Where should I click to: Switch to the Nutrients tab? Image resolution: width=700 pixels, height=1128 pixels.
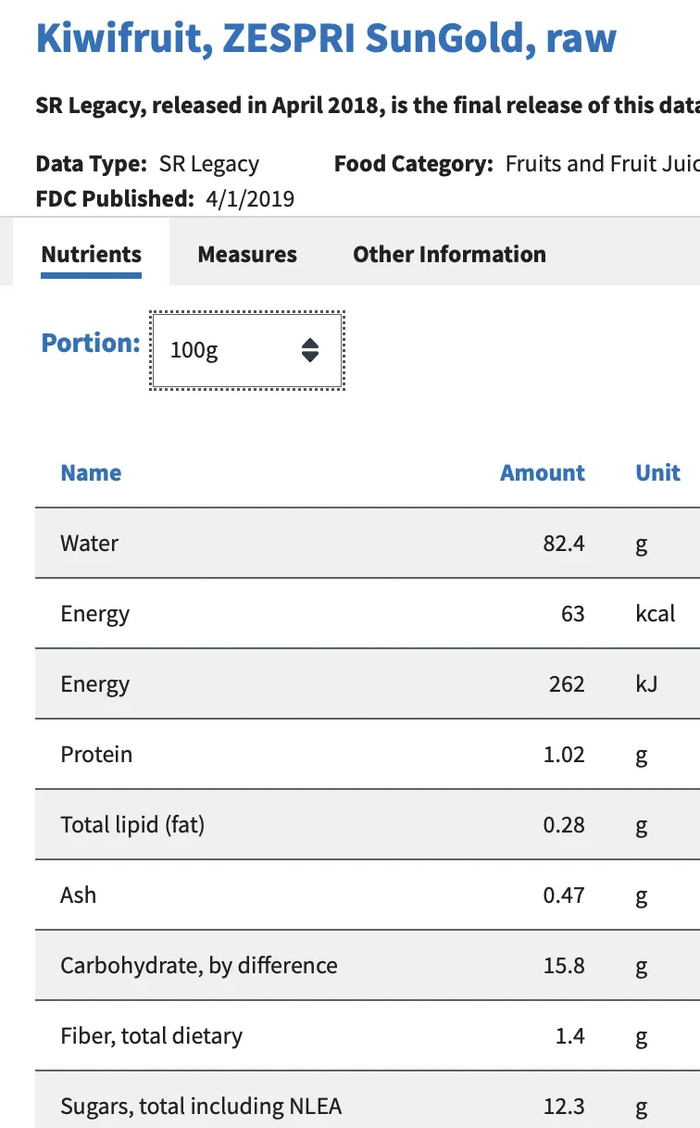tap(91, 254)
